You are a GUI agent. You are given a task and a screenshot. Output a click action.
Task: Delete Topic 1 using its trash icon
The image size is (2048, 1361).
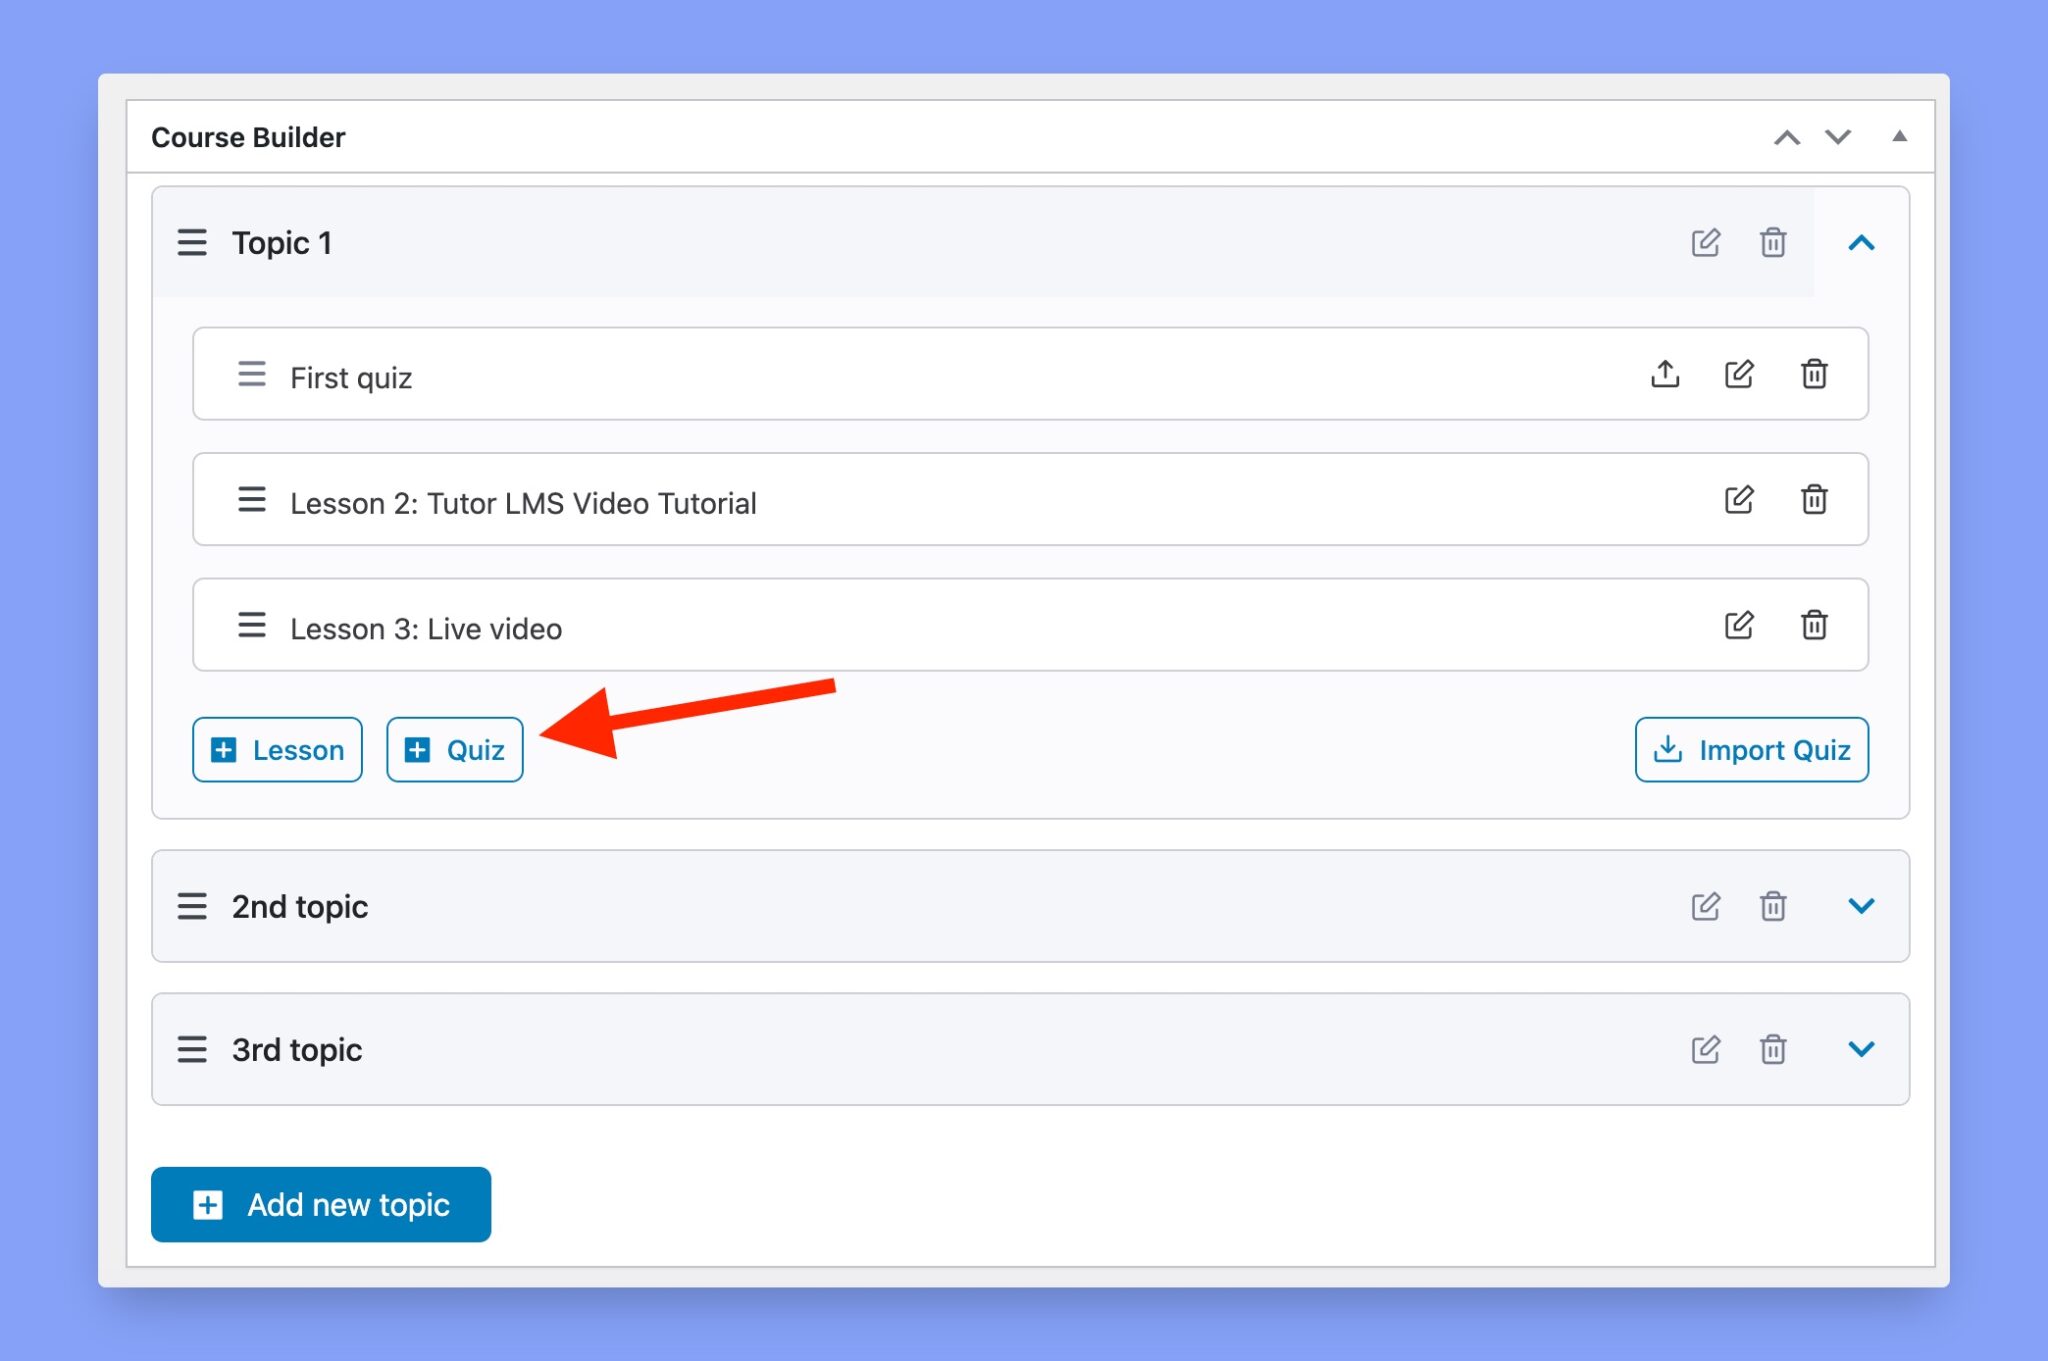point(1773,243)
